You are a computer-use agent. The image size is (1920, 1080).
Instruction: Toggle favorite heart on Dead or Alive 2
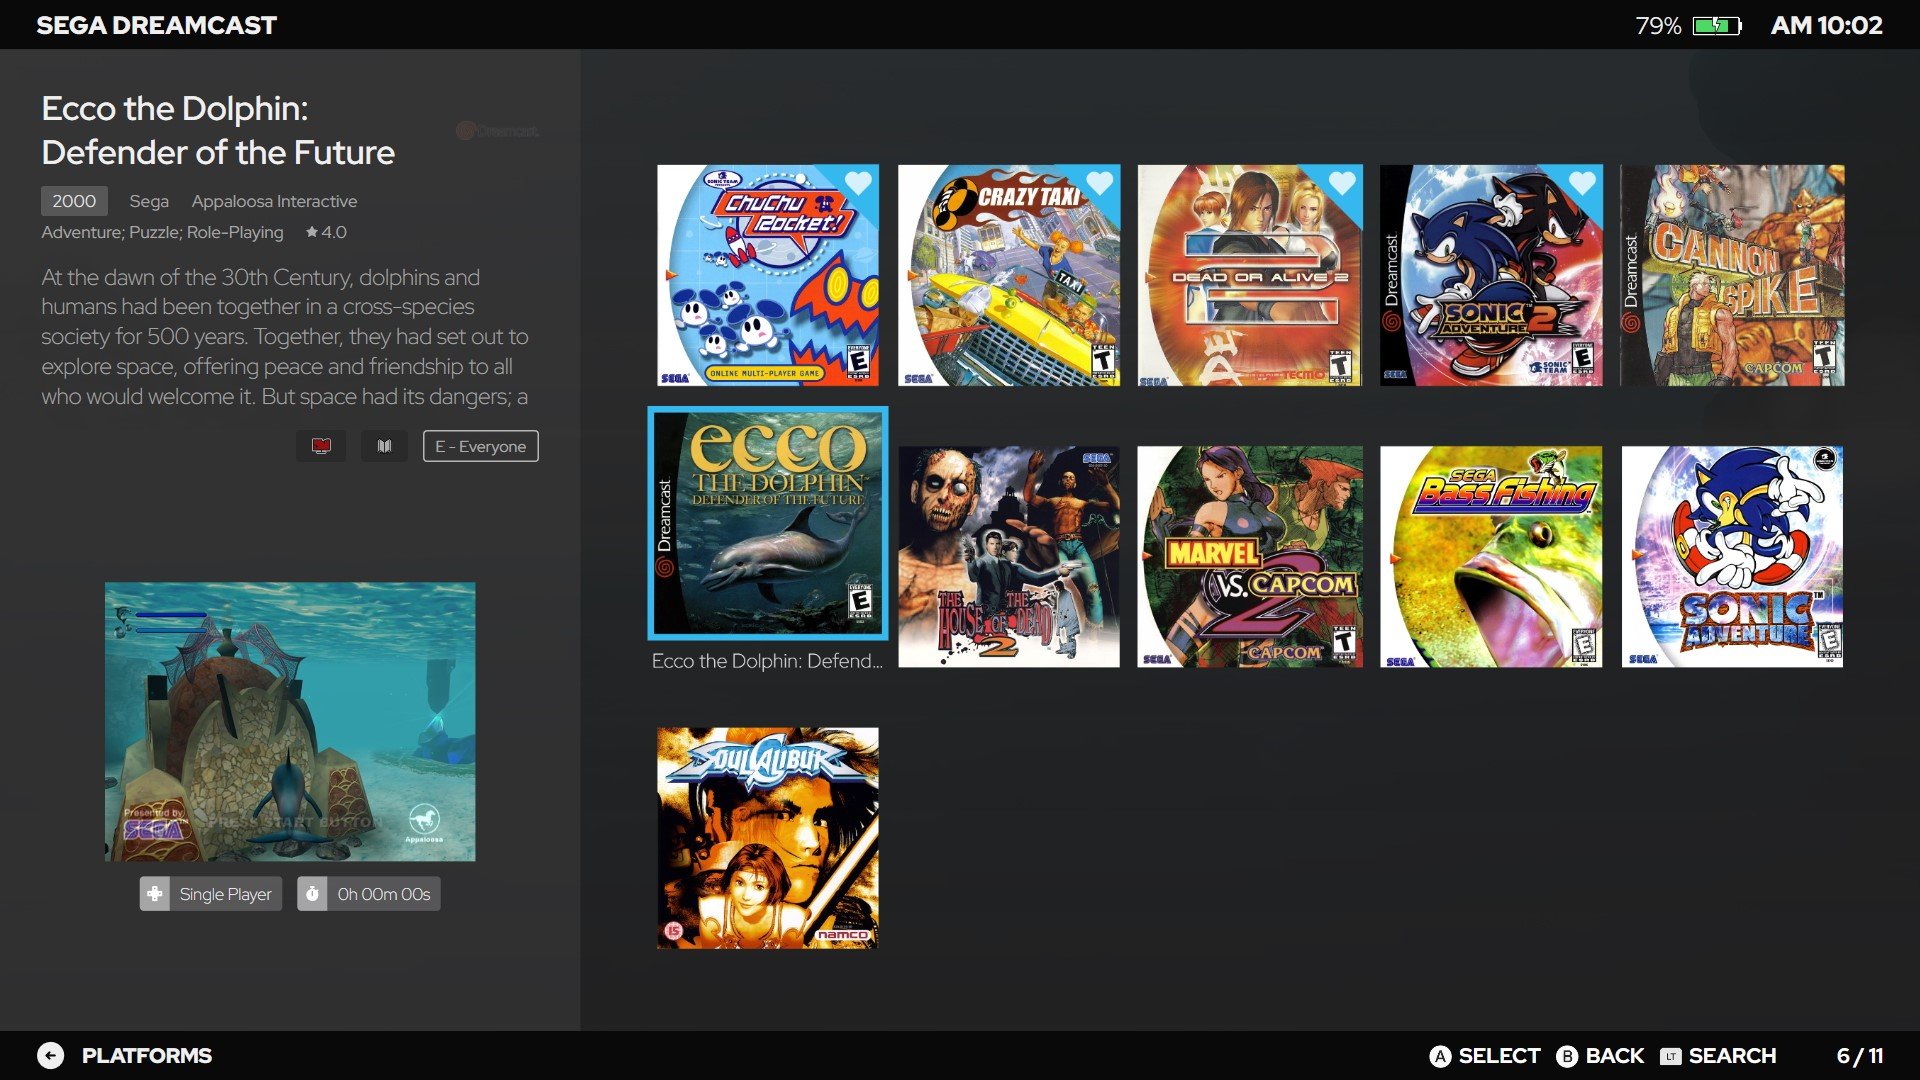coord(1341,183)
